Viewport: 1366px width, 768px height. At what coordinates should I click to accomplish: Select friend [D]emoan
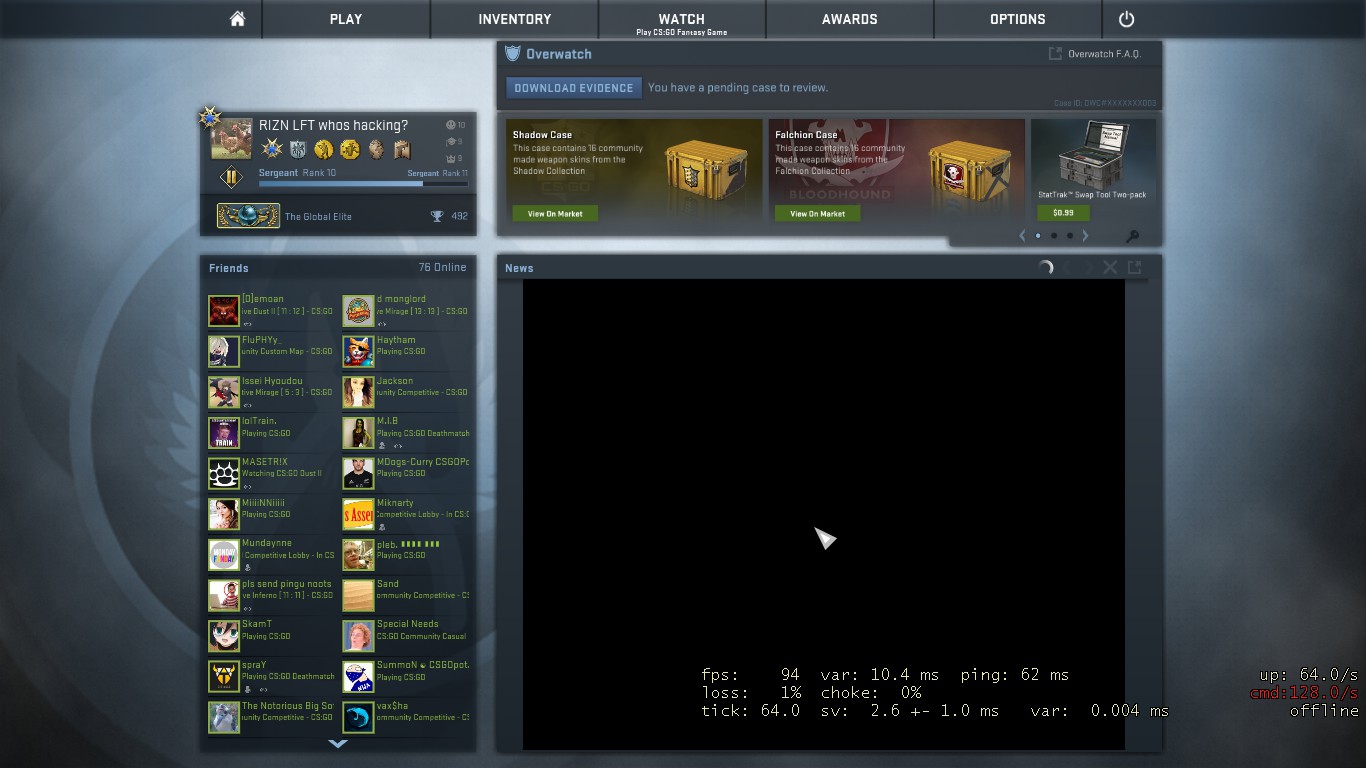[x=270, y=310]
